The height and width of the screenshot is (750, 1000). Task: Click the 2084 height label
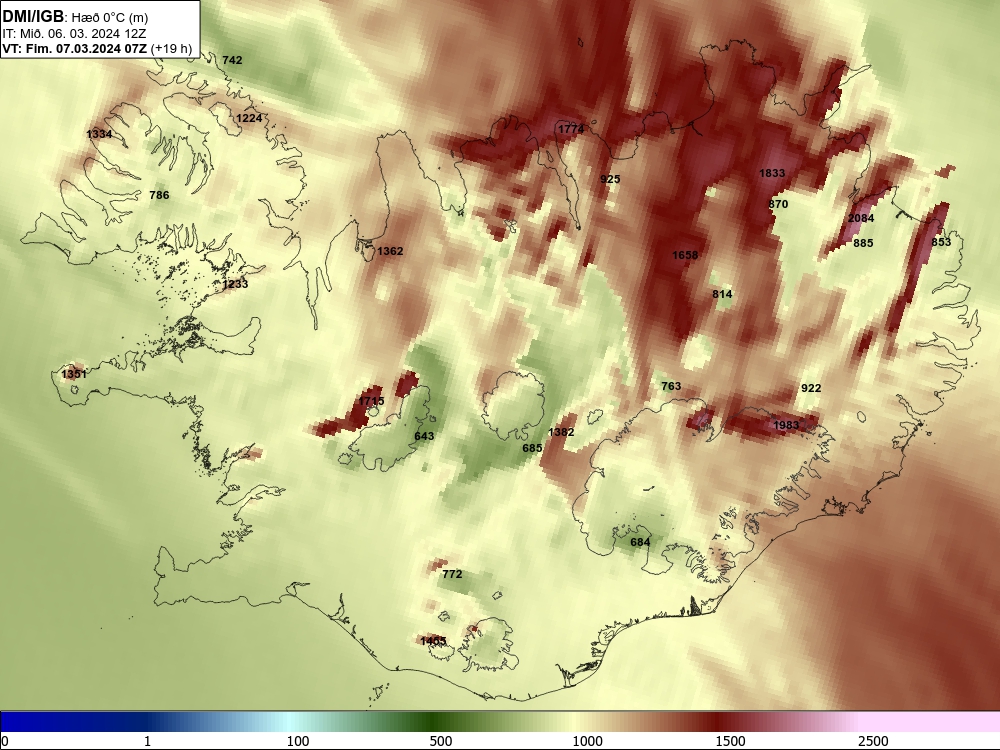861,218
